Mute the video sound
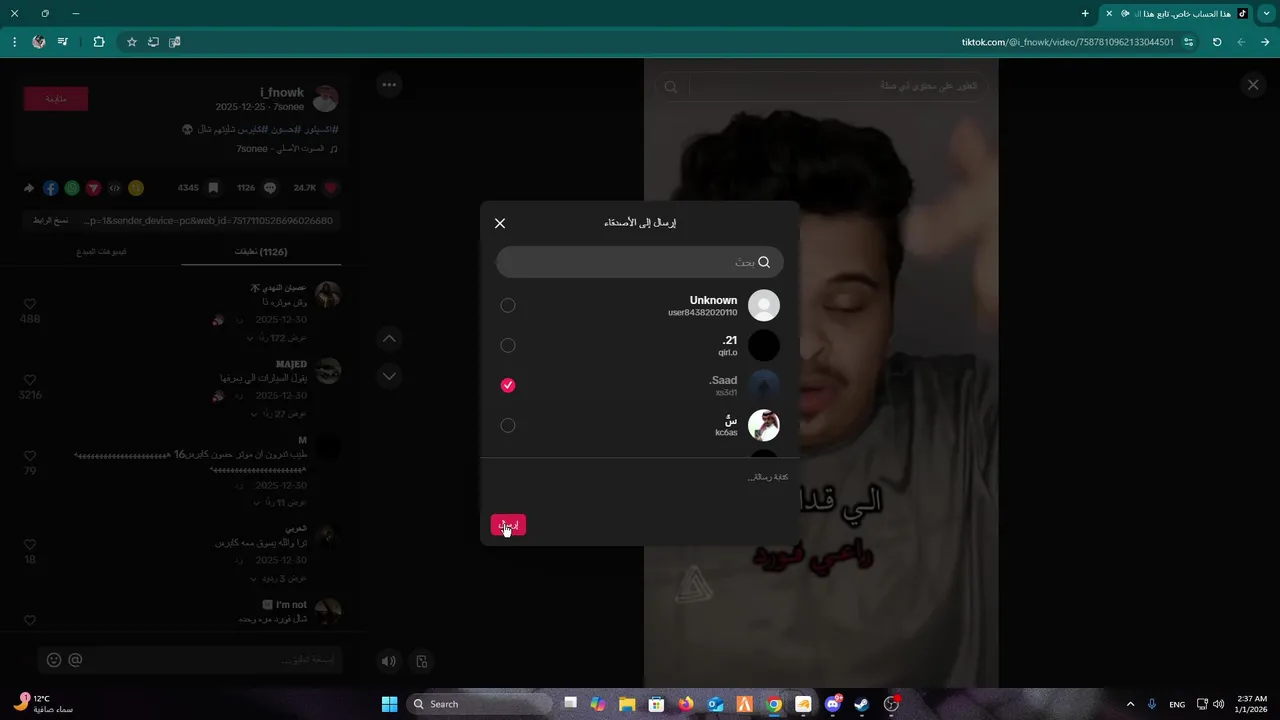Image resolution: width=1280 pixels, height=720 pixels. click(x=389, y=661)
